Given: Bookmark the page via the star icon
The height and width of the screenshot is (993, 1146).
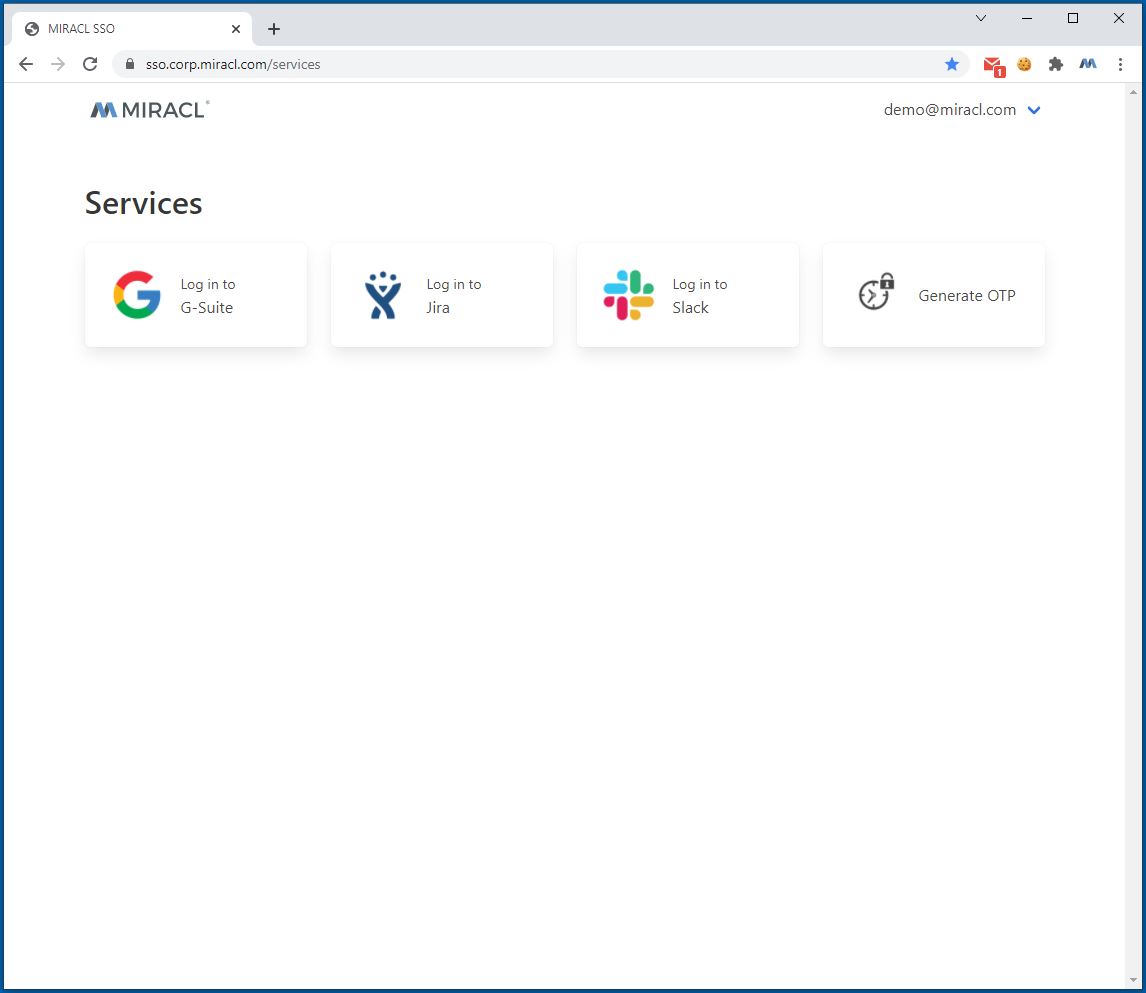Looking at the screenshot, I should point(952,63).
